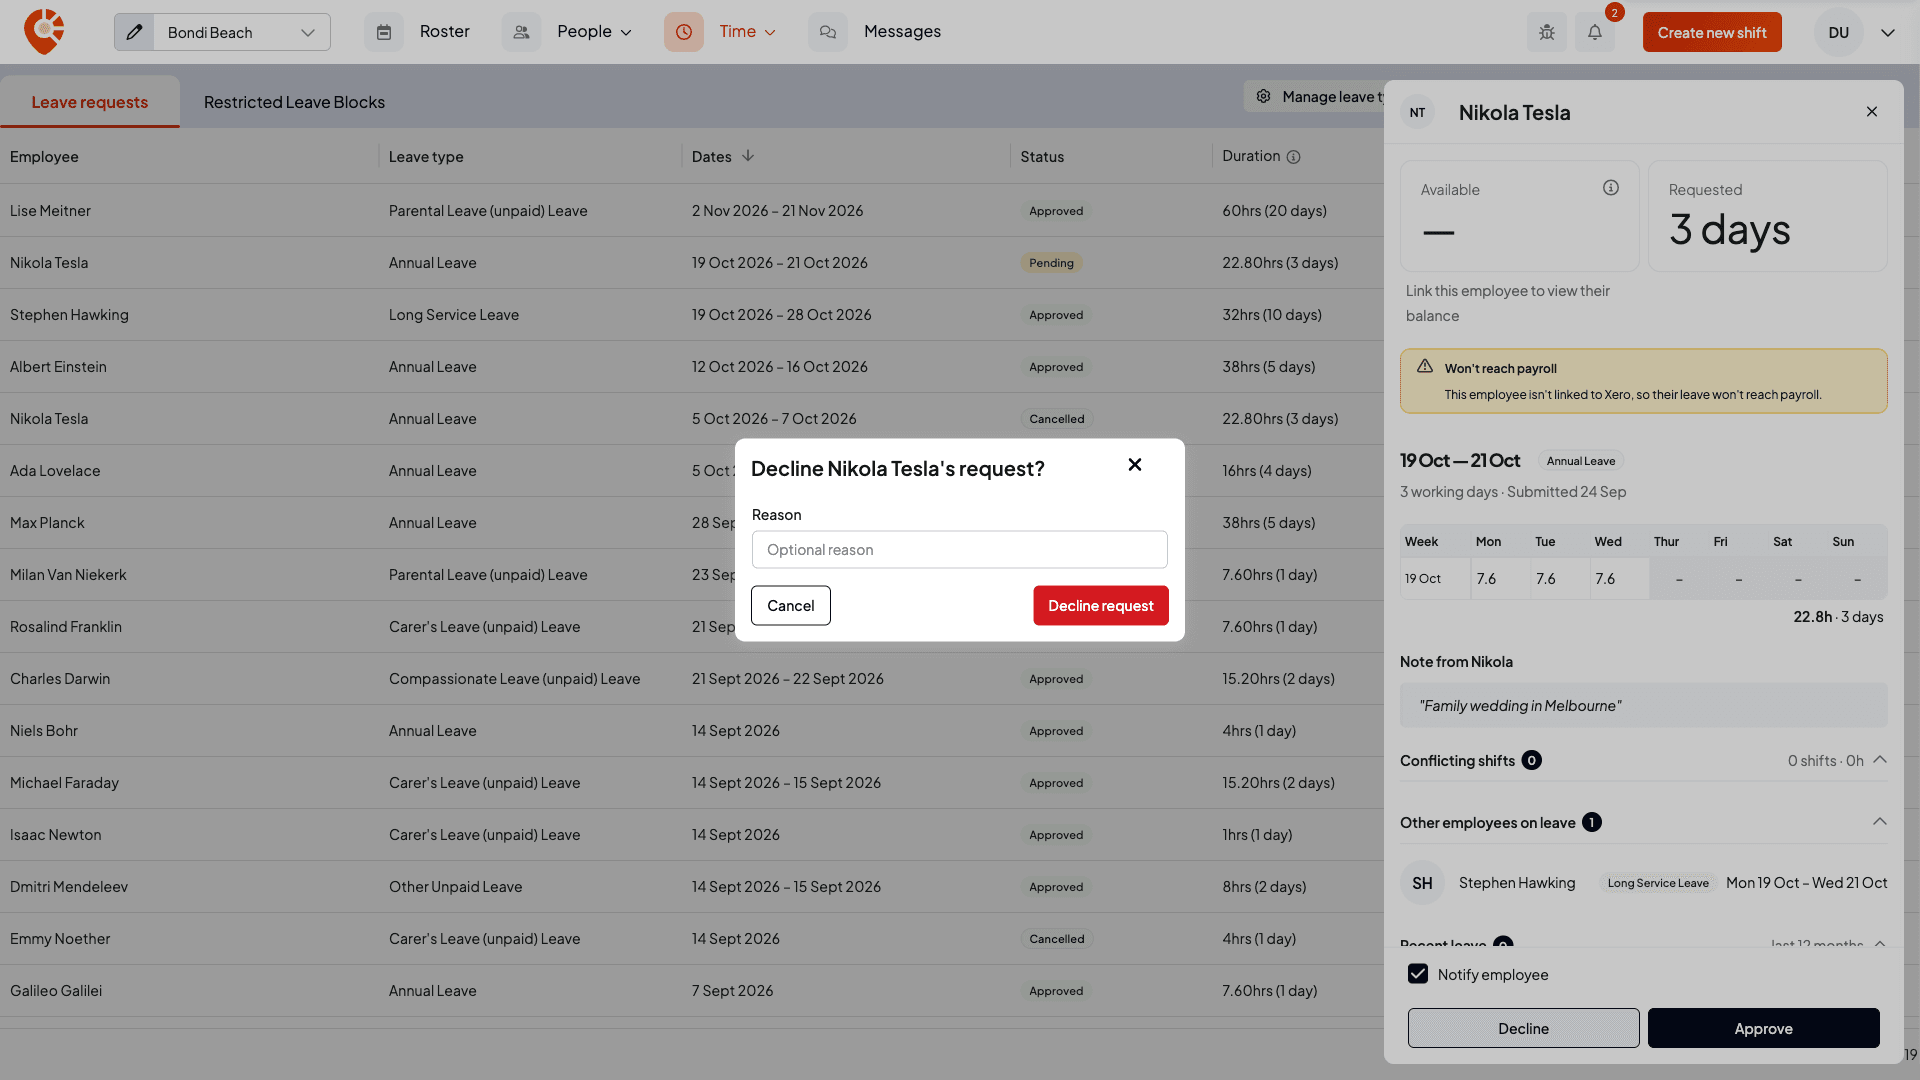This screenshot has width=1920, height=1080.
Task: Click Charles Darwin's Compassionate Leave entry
Action: (x=515, y=679)
